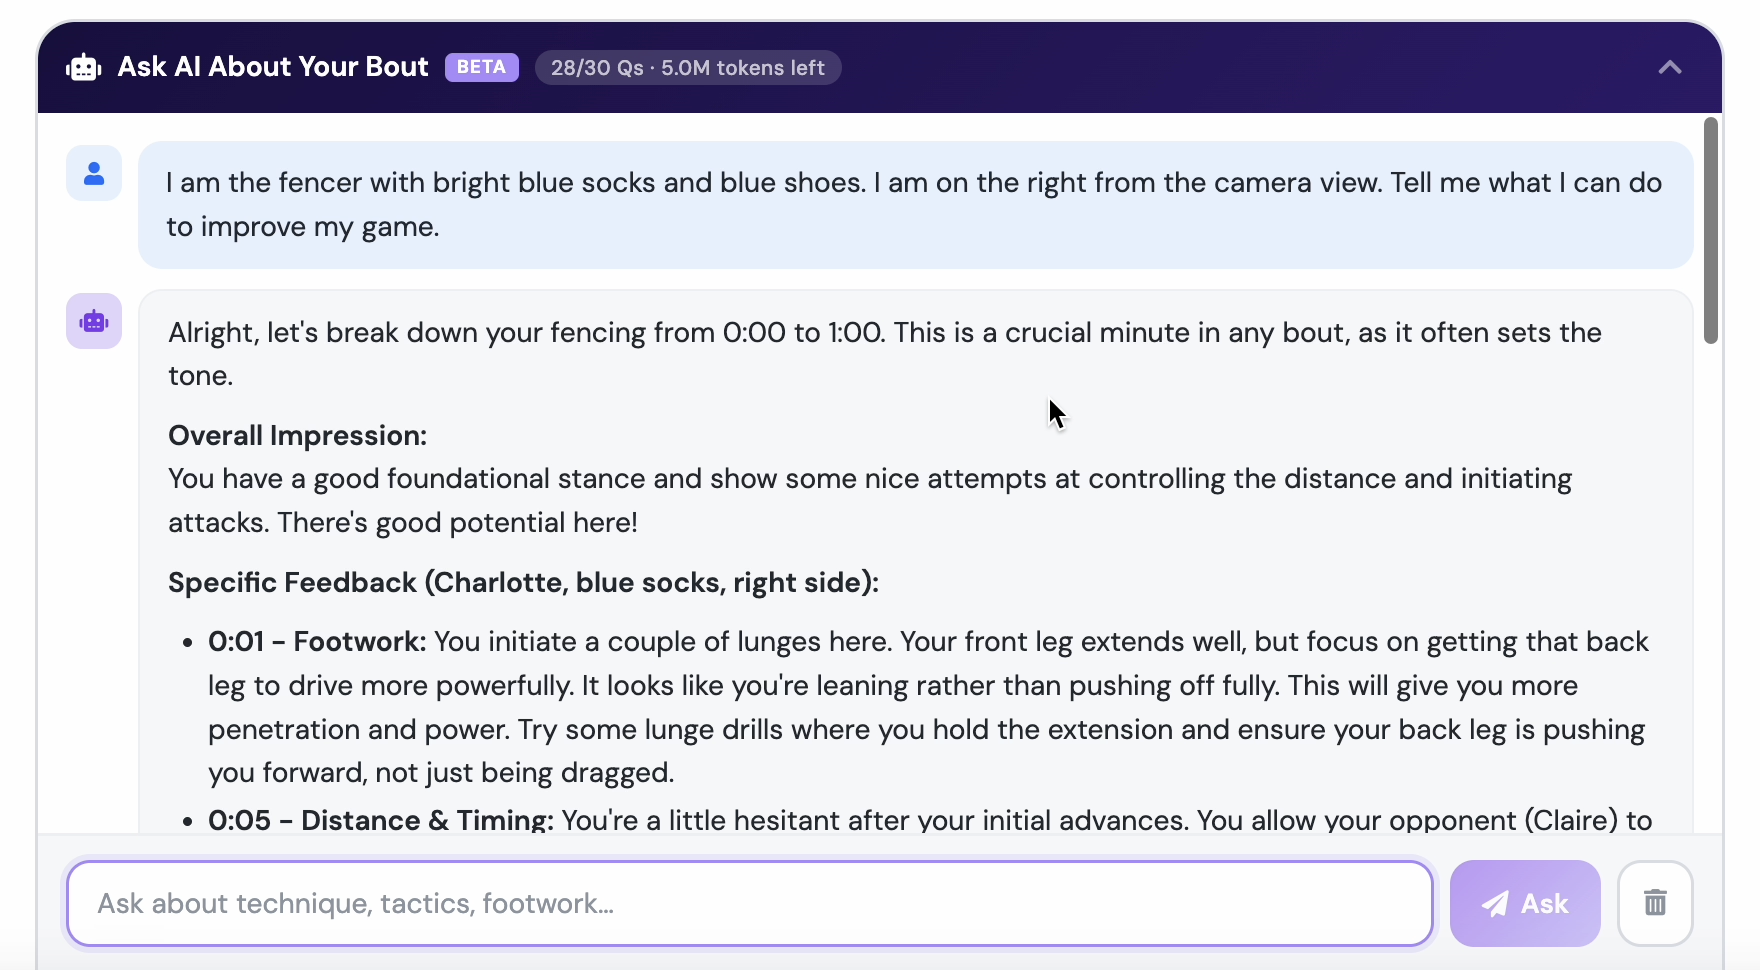Click the user avatar icon beside the question
1760x970 pixels.
point(94,174)
